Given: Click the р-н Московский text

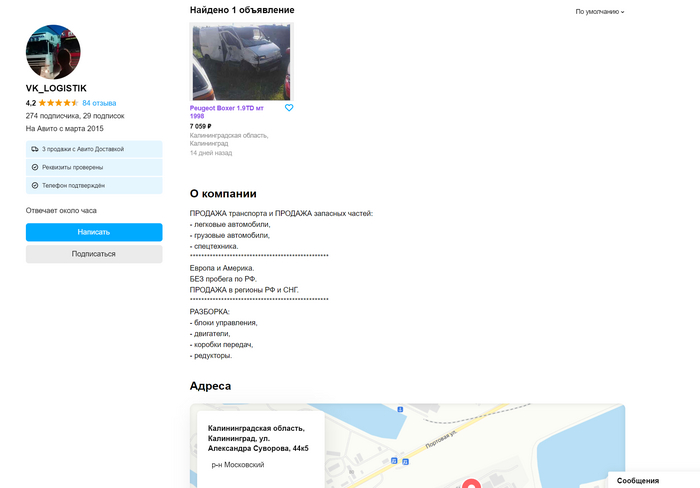Looking at the screenshot, I should point(238,465).
